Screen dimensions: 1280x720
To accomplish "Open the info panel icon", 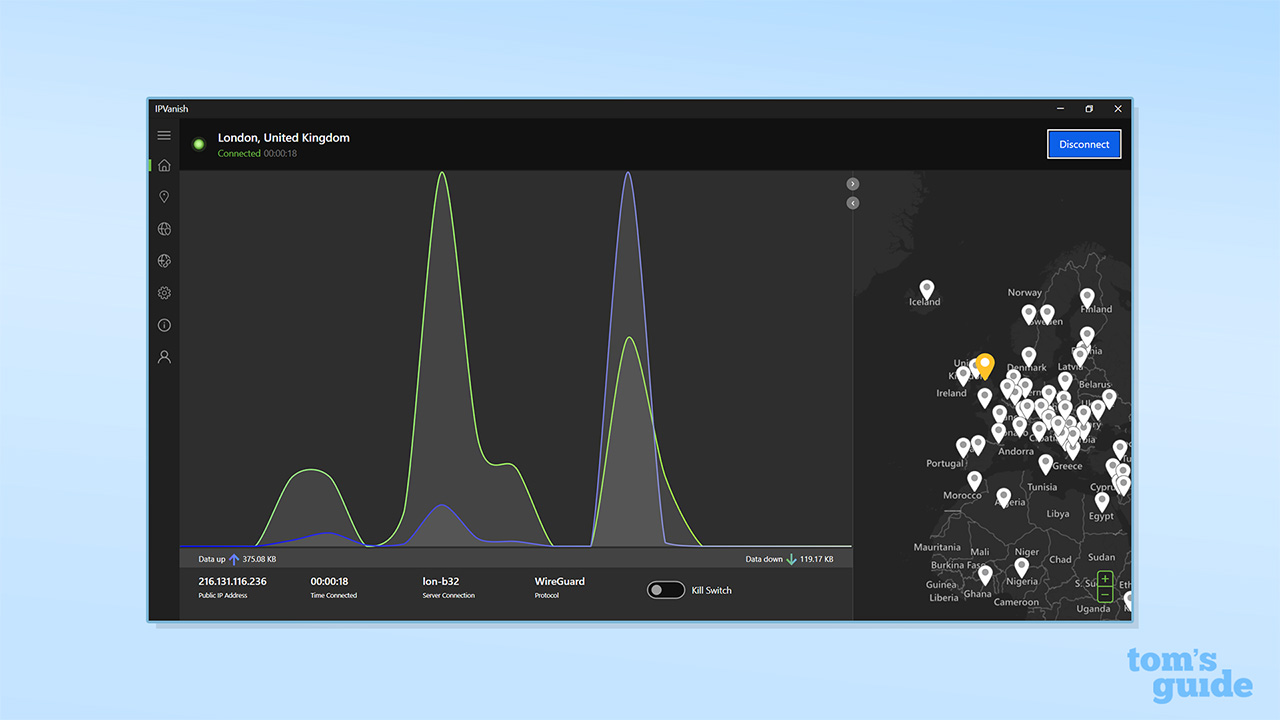I will [x=164, y=325].
